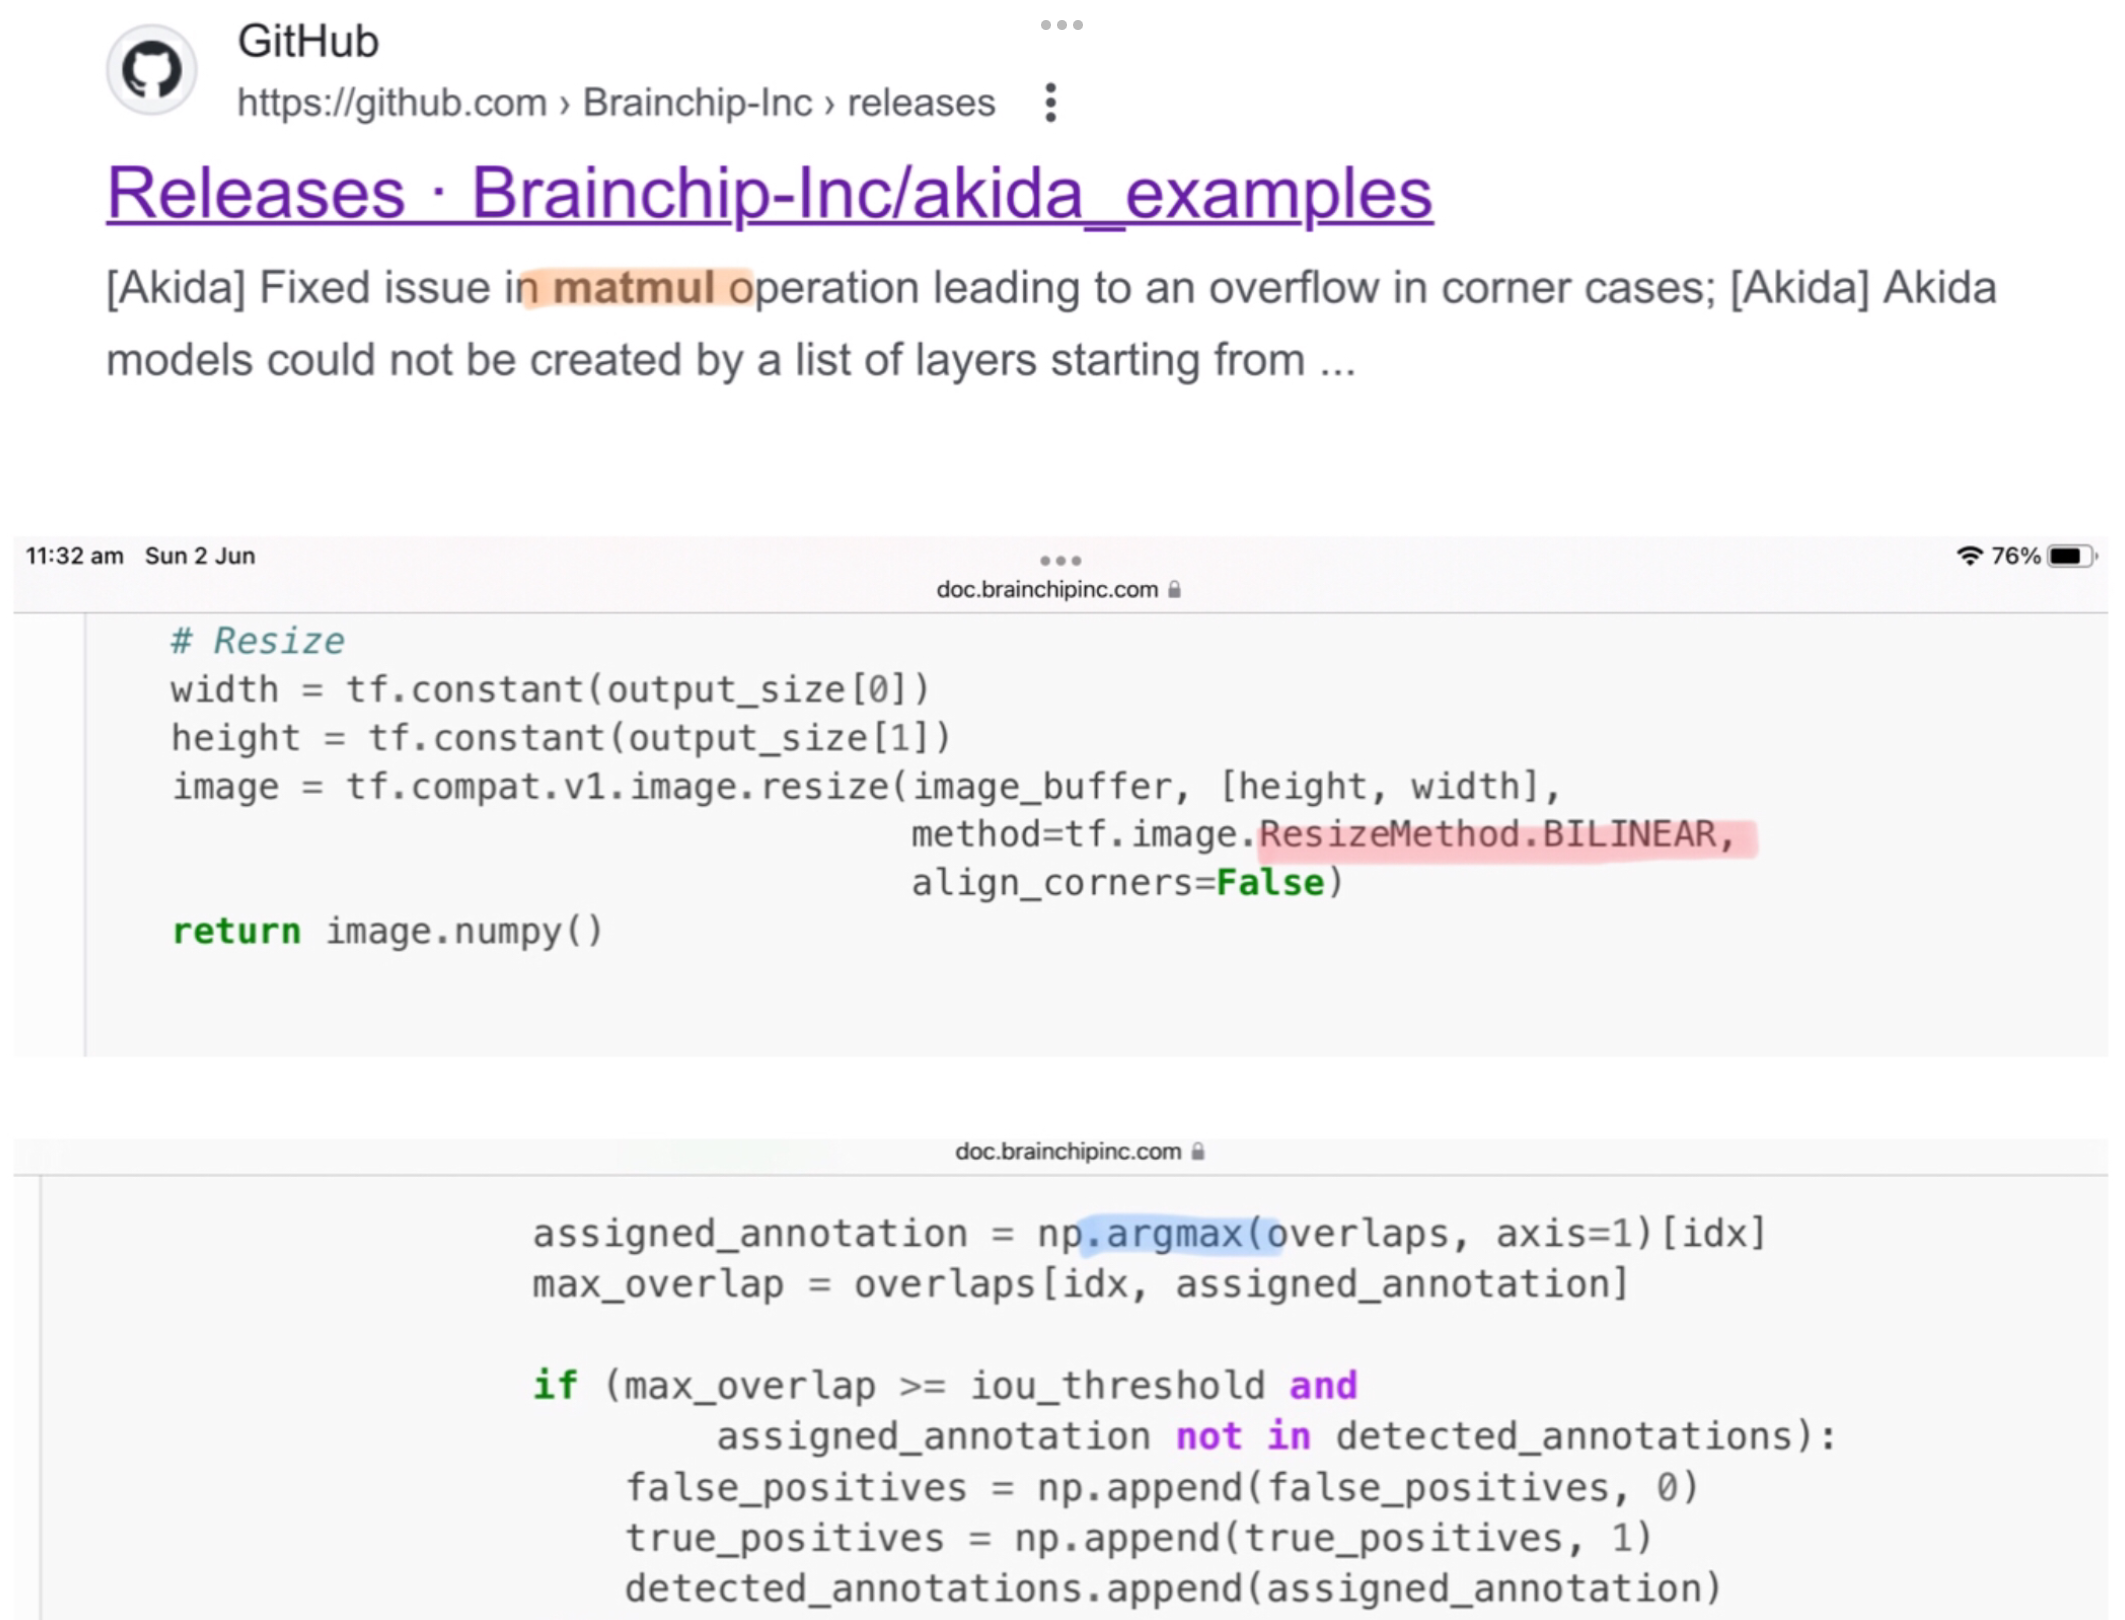Screen dimensions: 2125x1620
Task: Open the three-dot result options menu
Action: pos(1050,102)
